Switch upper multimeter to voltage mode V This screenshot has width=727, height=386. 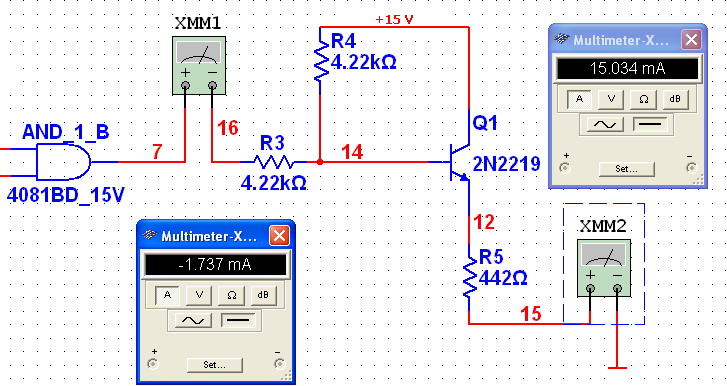coord(611,99)
